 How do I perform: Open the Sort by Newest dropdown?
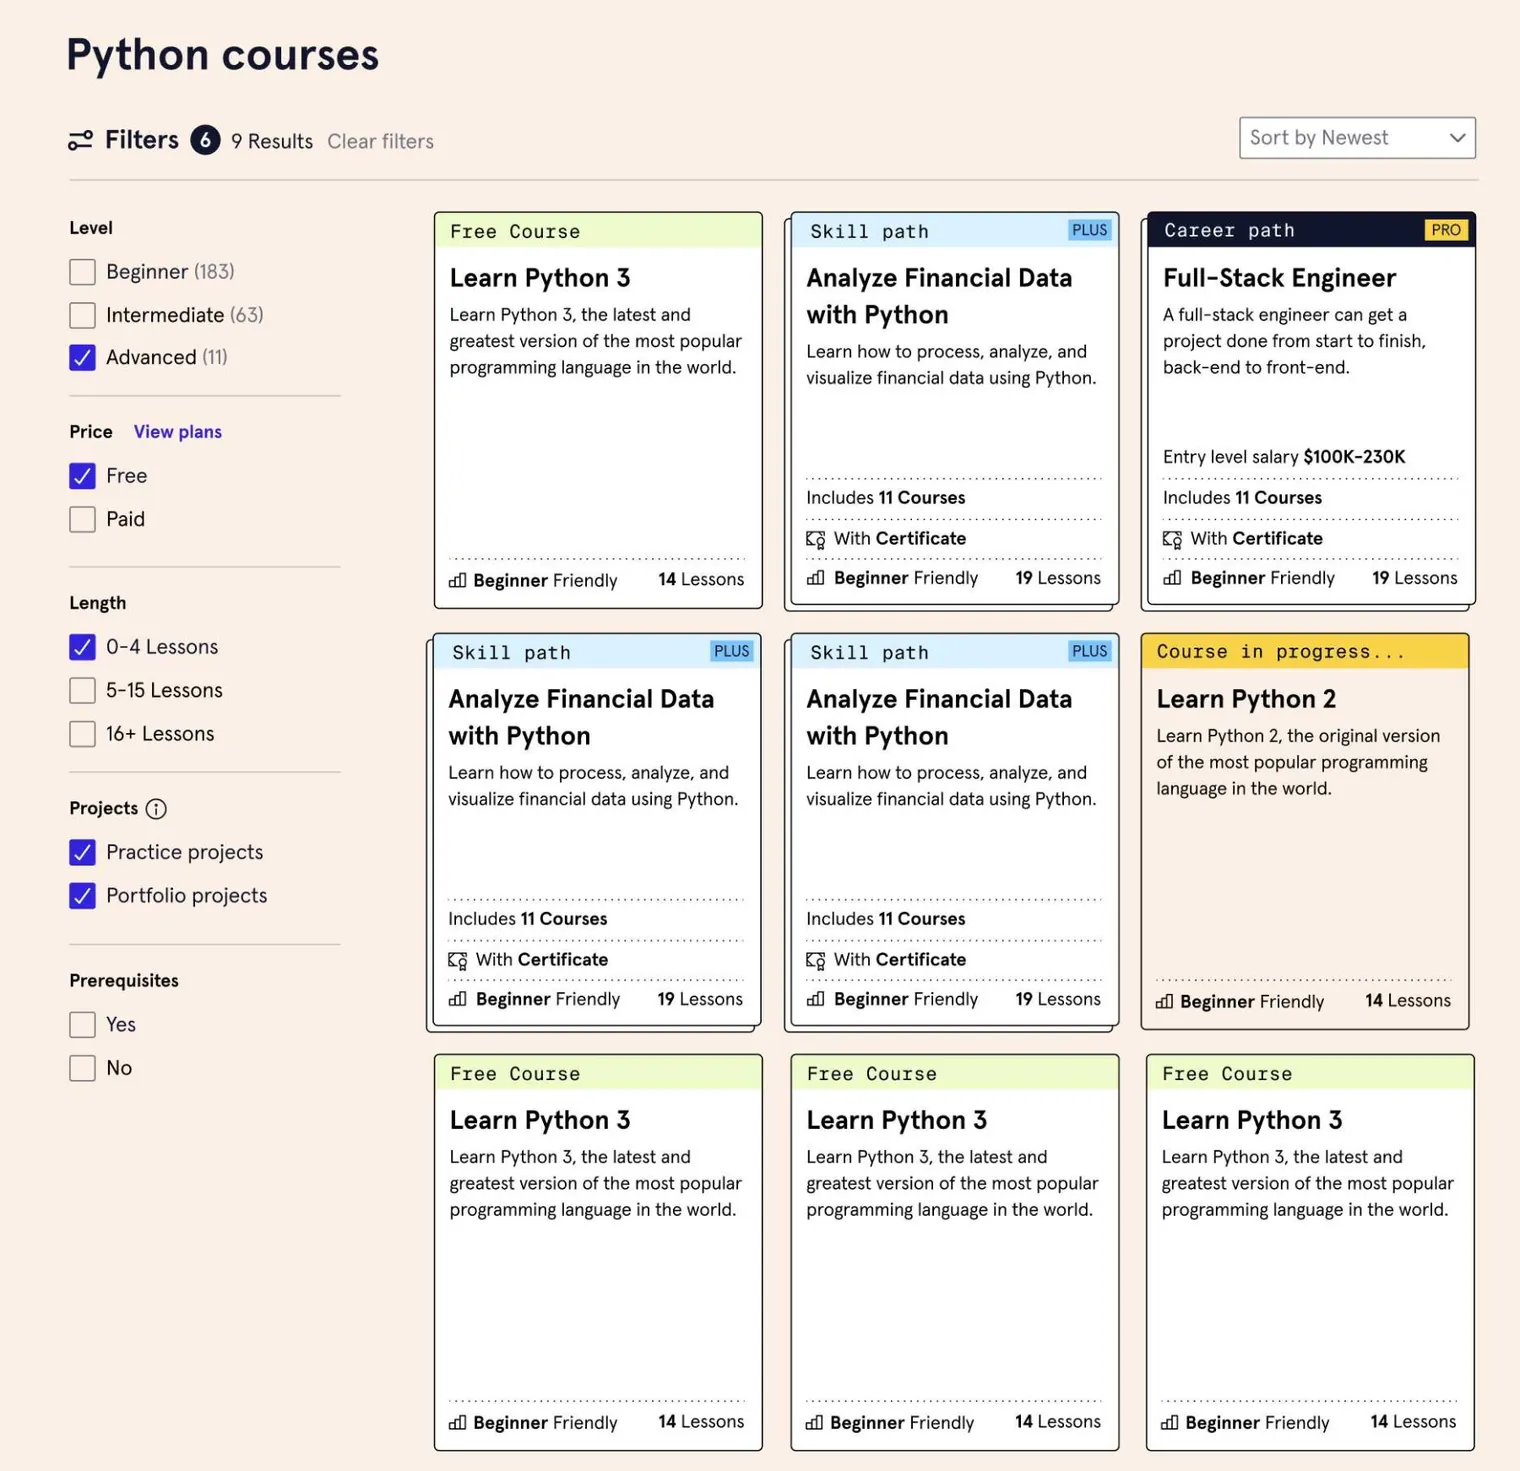pyautogui.click(x=1357, y=138)
